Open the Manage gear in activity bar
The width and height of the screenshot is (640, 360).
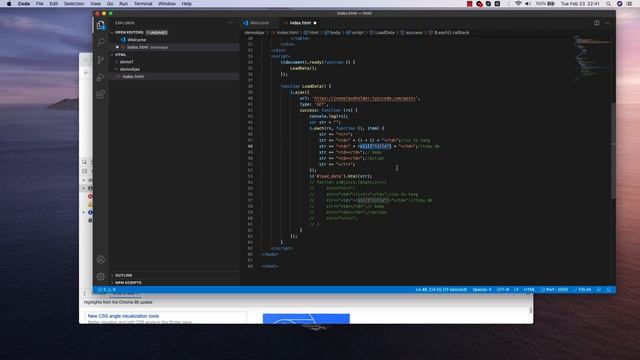[101, 276]
